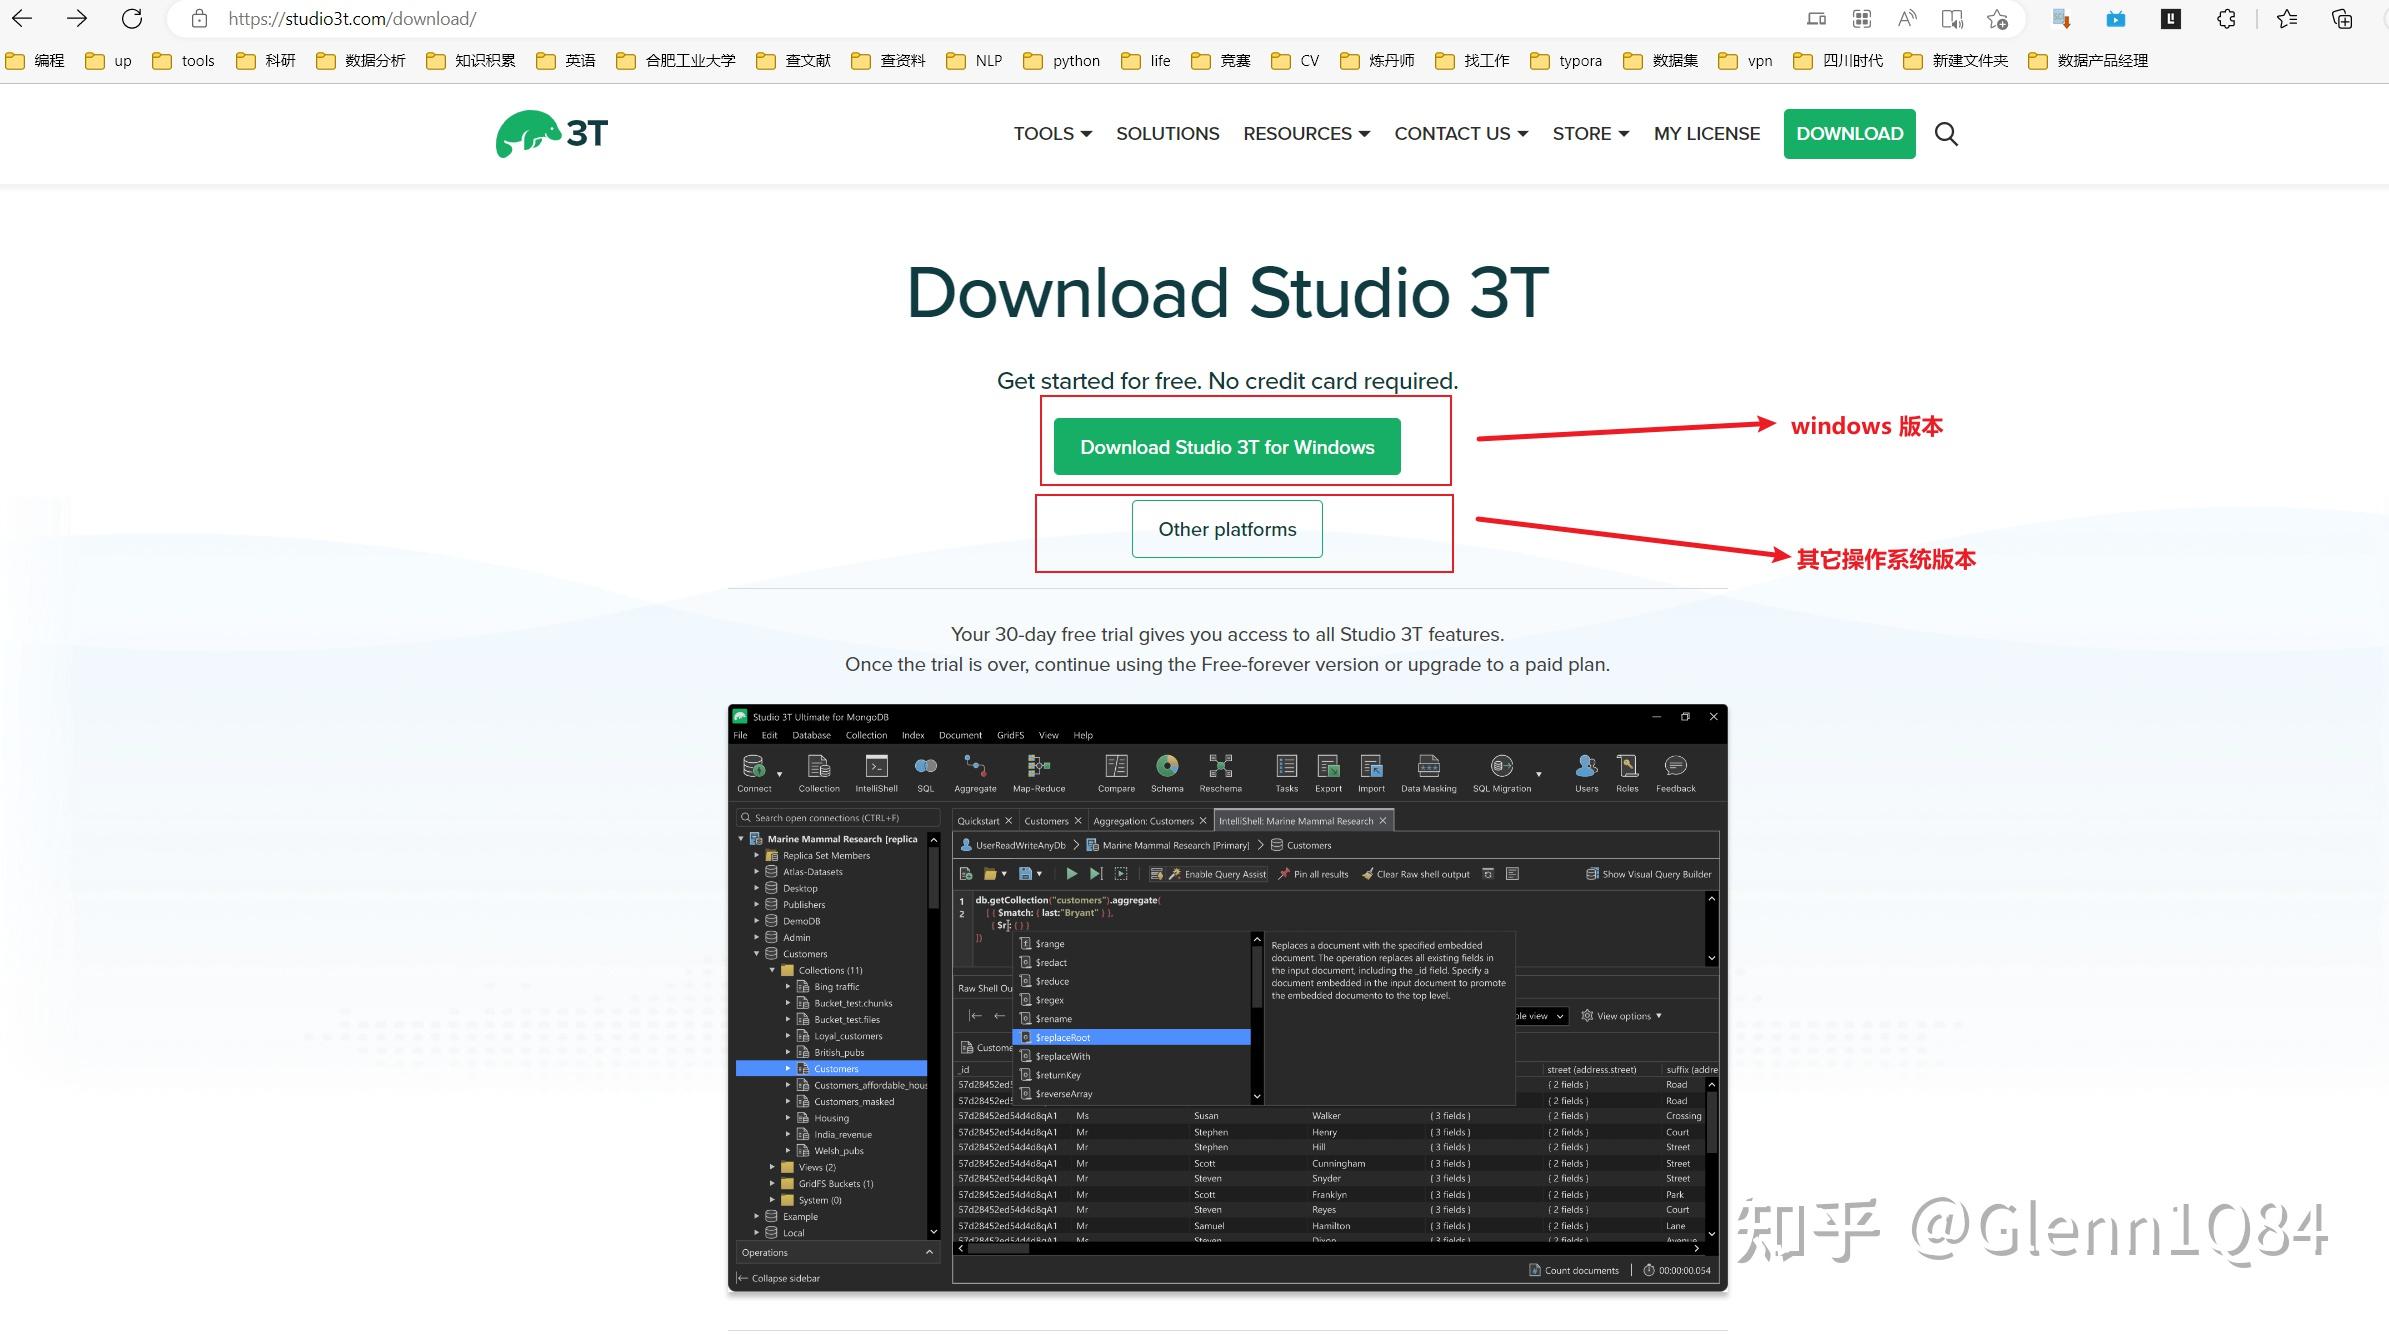Open the Compare tool
This screenshot has width=2389, height=1334.
tap(1116, 767)
